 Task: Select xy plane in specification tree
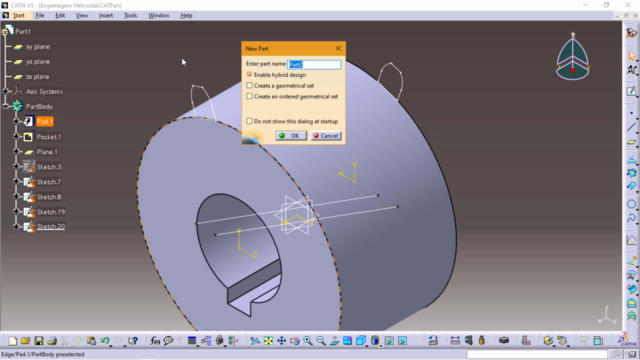pyautogui.click(x=38, y=47)
